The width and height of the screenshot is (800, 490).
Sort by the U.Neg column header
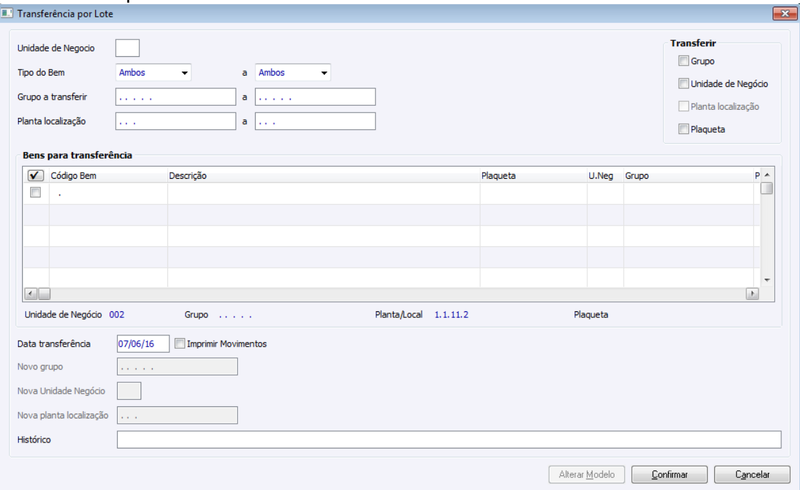605,176
